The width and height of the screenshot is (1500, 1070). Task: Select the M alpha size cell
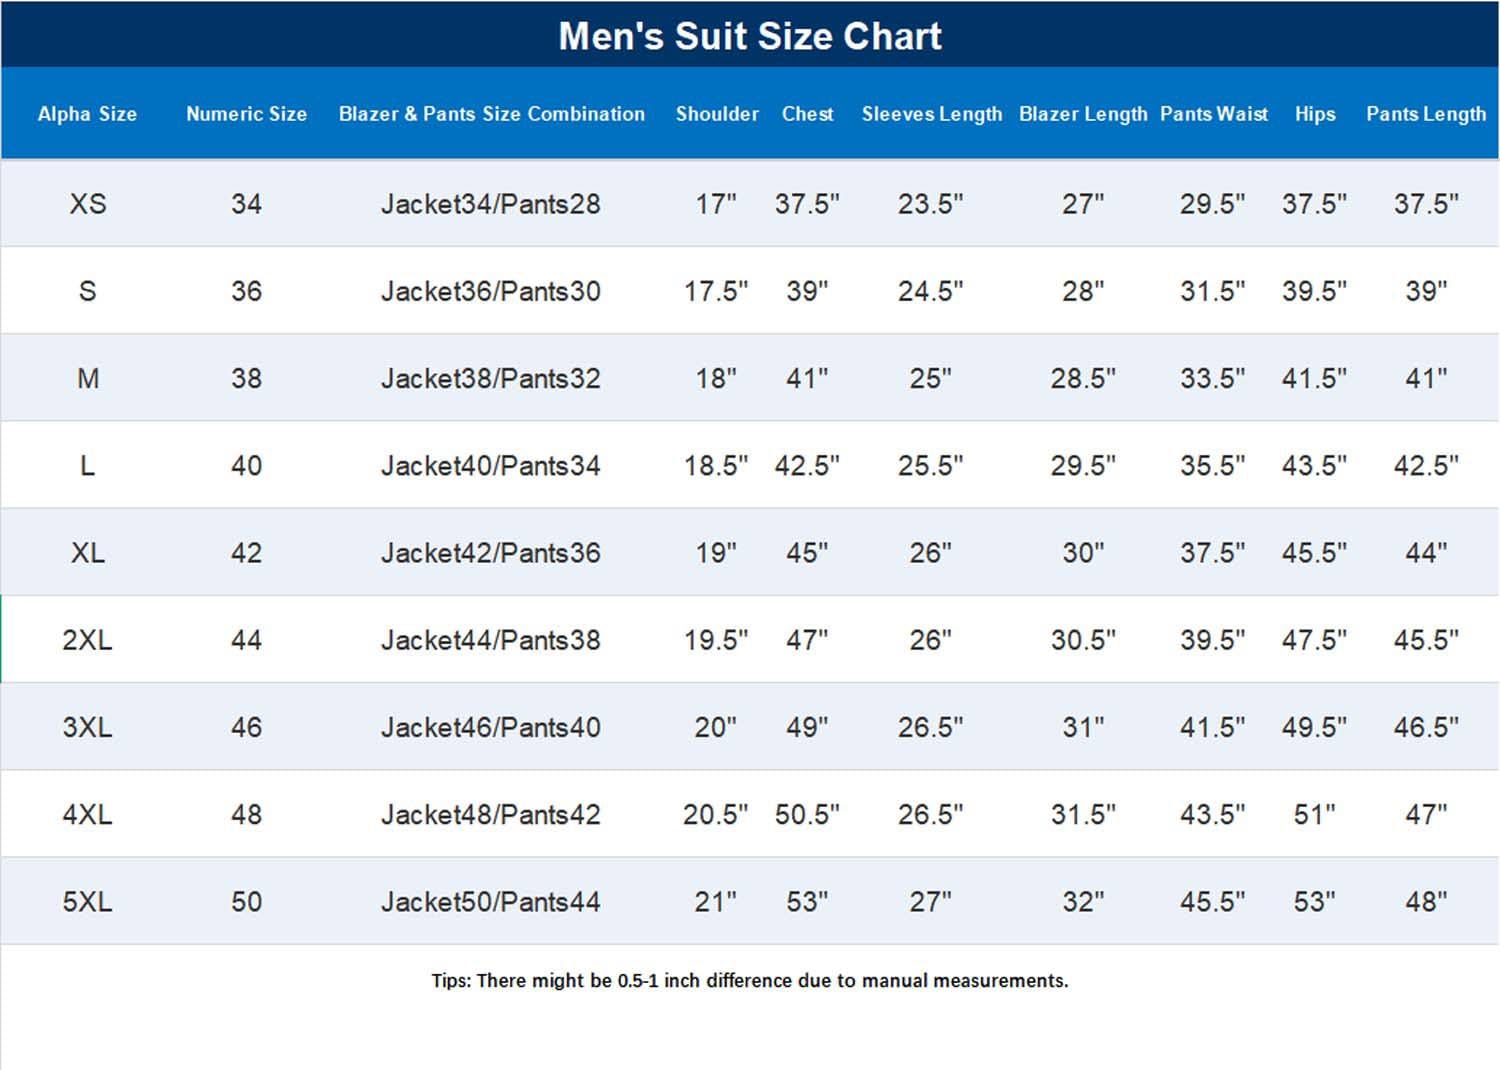(x=88, y=378)
